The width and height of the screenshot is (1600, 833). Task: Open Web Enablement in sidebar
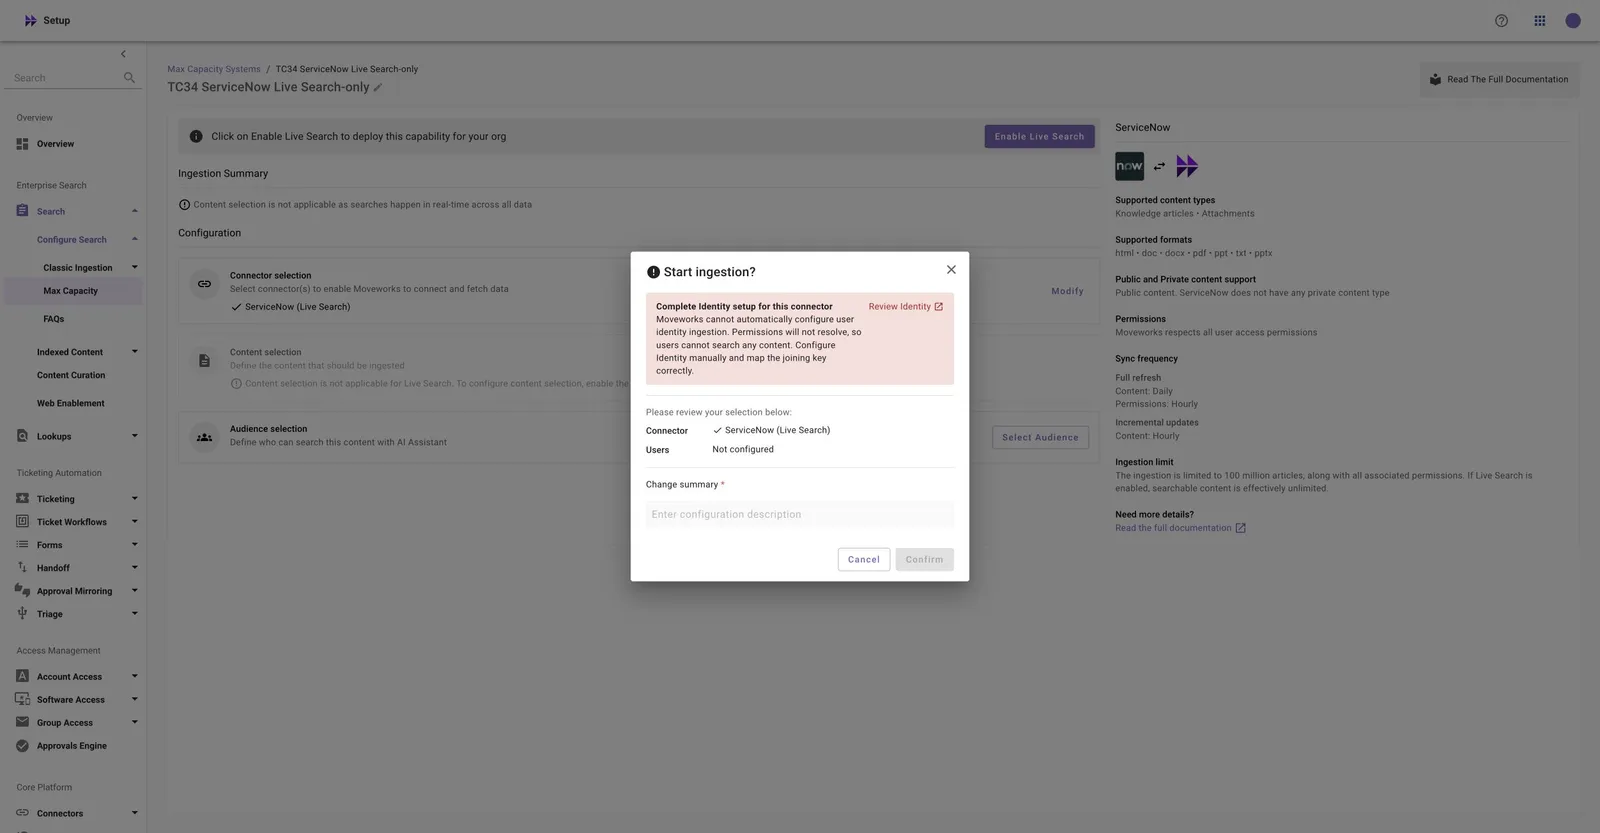pyautogui.click(x=71, y=403)
